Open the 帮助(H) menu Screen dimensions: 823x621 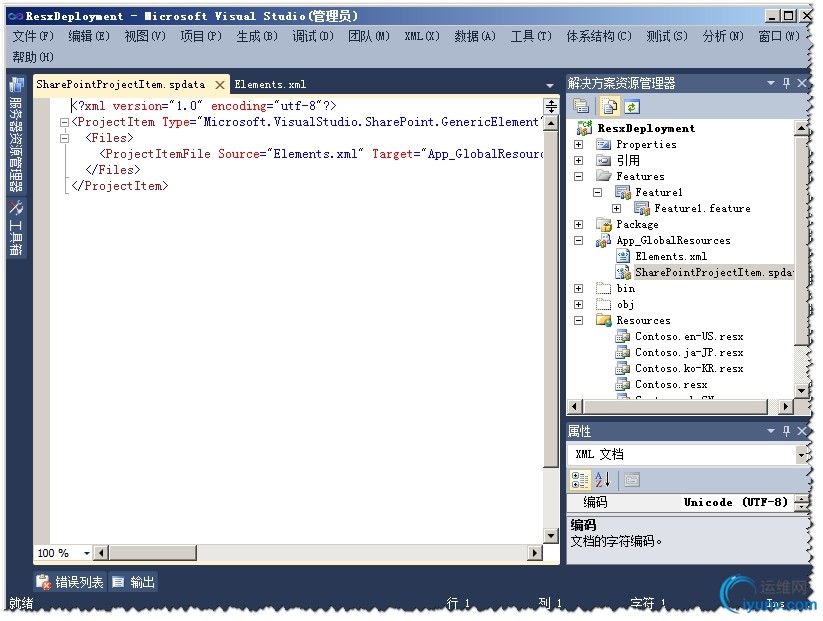pos(33,57)
